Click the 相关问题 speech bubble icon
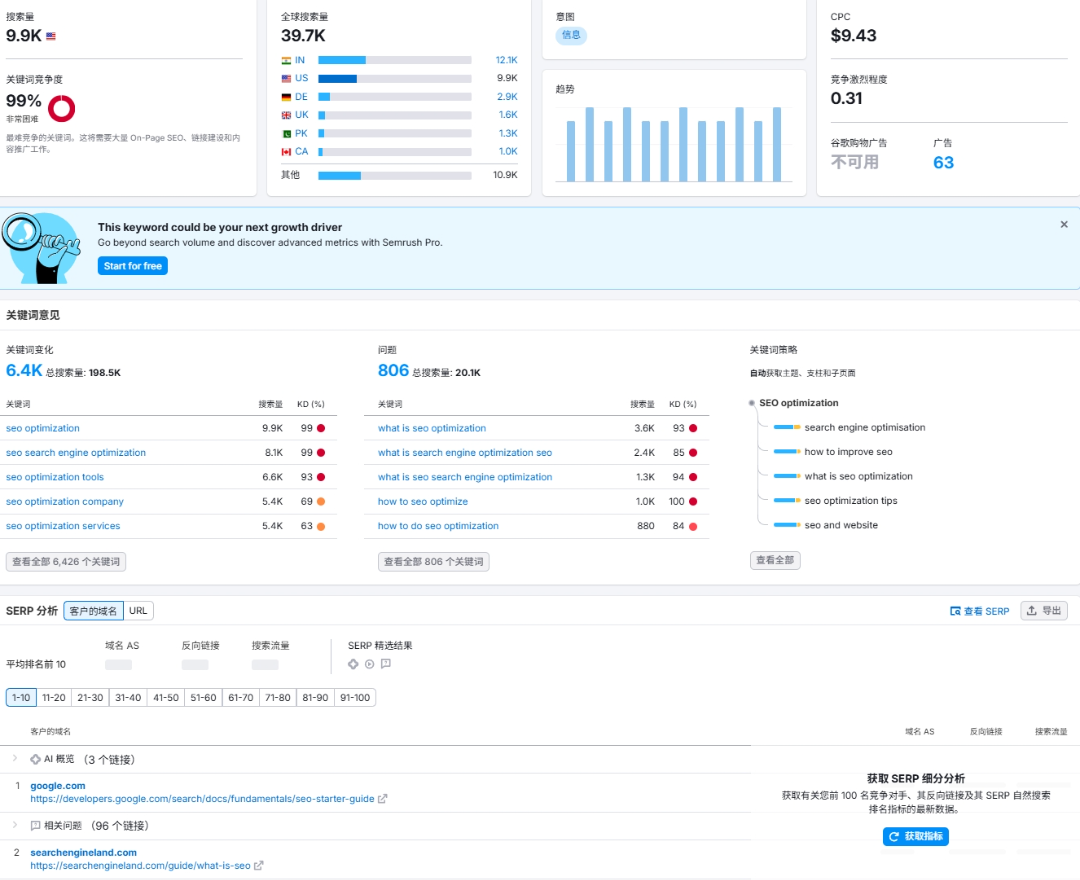Viewport: 1080px width, 880px height. click(x=36, y=826)
